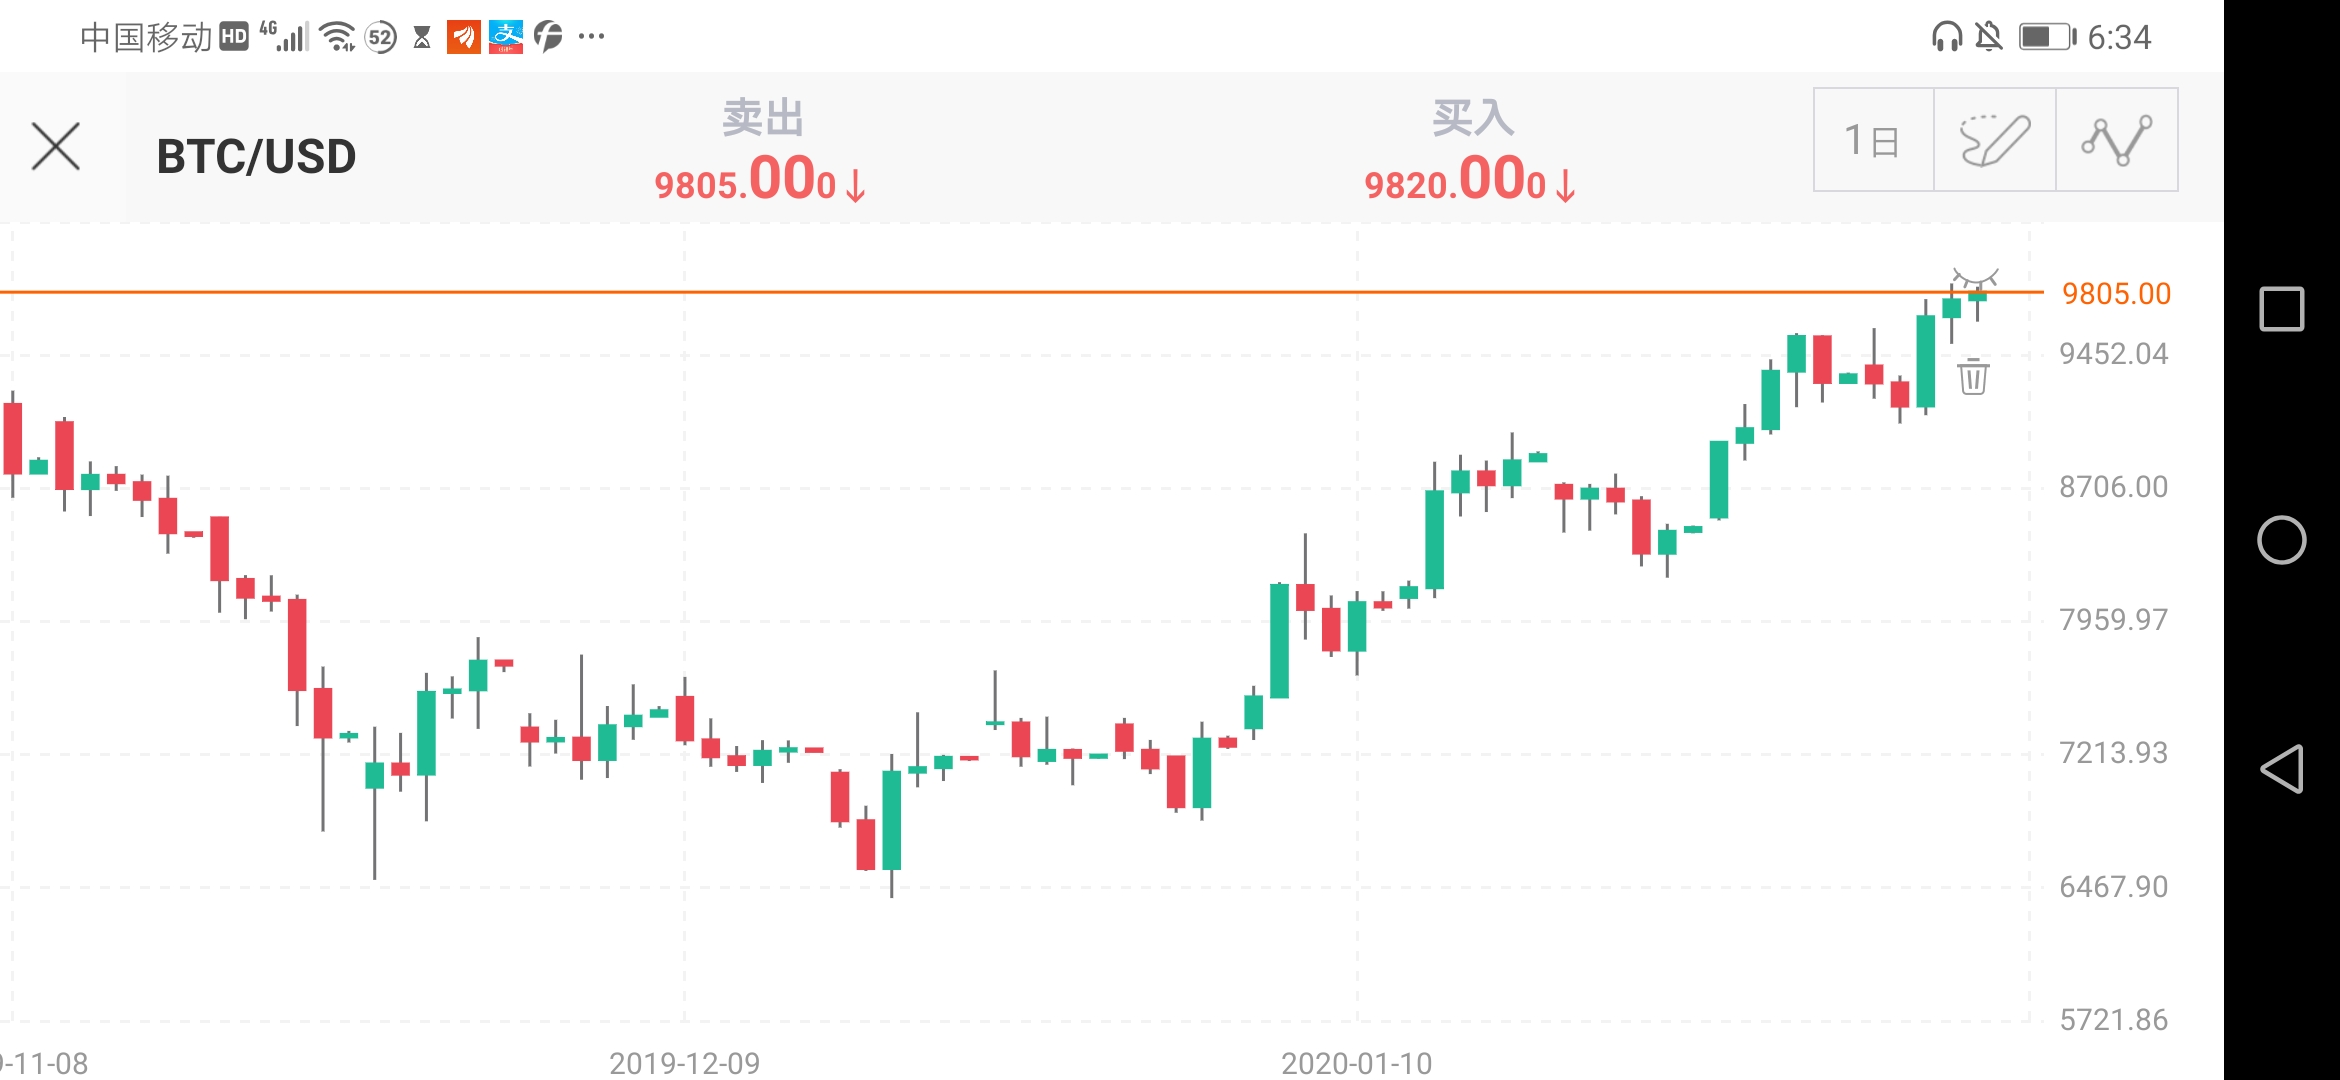Image resolution: width=2340 pixels, height=1080 pixels.
Task: Tap the 2020-01-10 date axis label
Action: click(1357, 1063)
